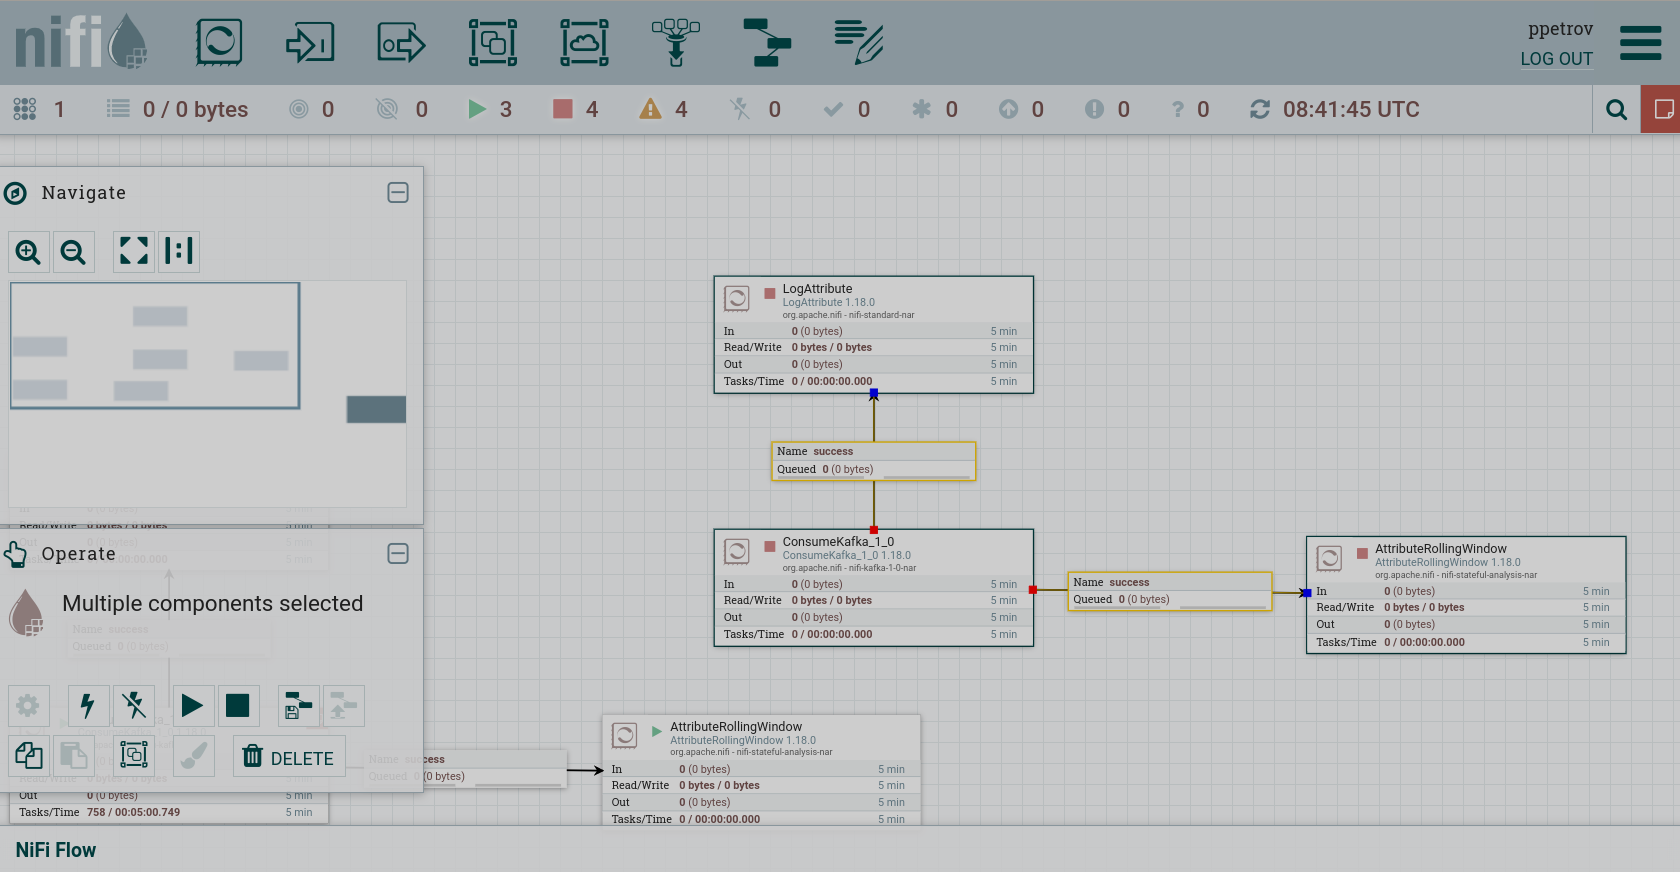The width and height of the screenshot is (1680, 872).
Task: Click the Upload Template operate button
Action: coord(344,706)
